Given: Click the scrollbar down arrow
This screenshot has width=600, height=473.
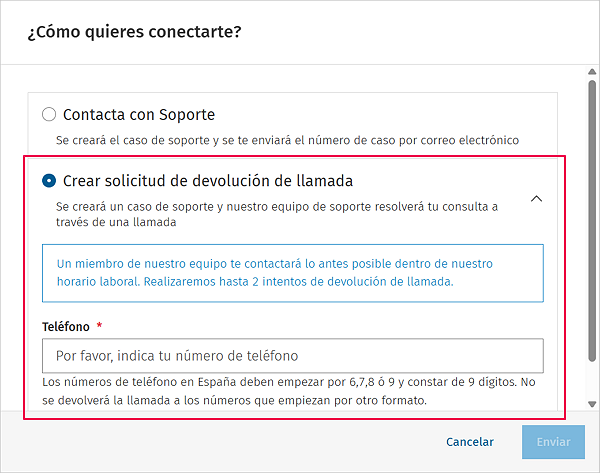Looking at the screenshot, I should click(x=592, y=404).
